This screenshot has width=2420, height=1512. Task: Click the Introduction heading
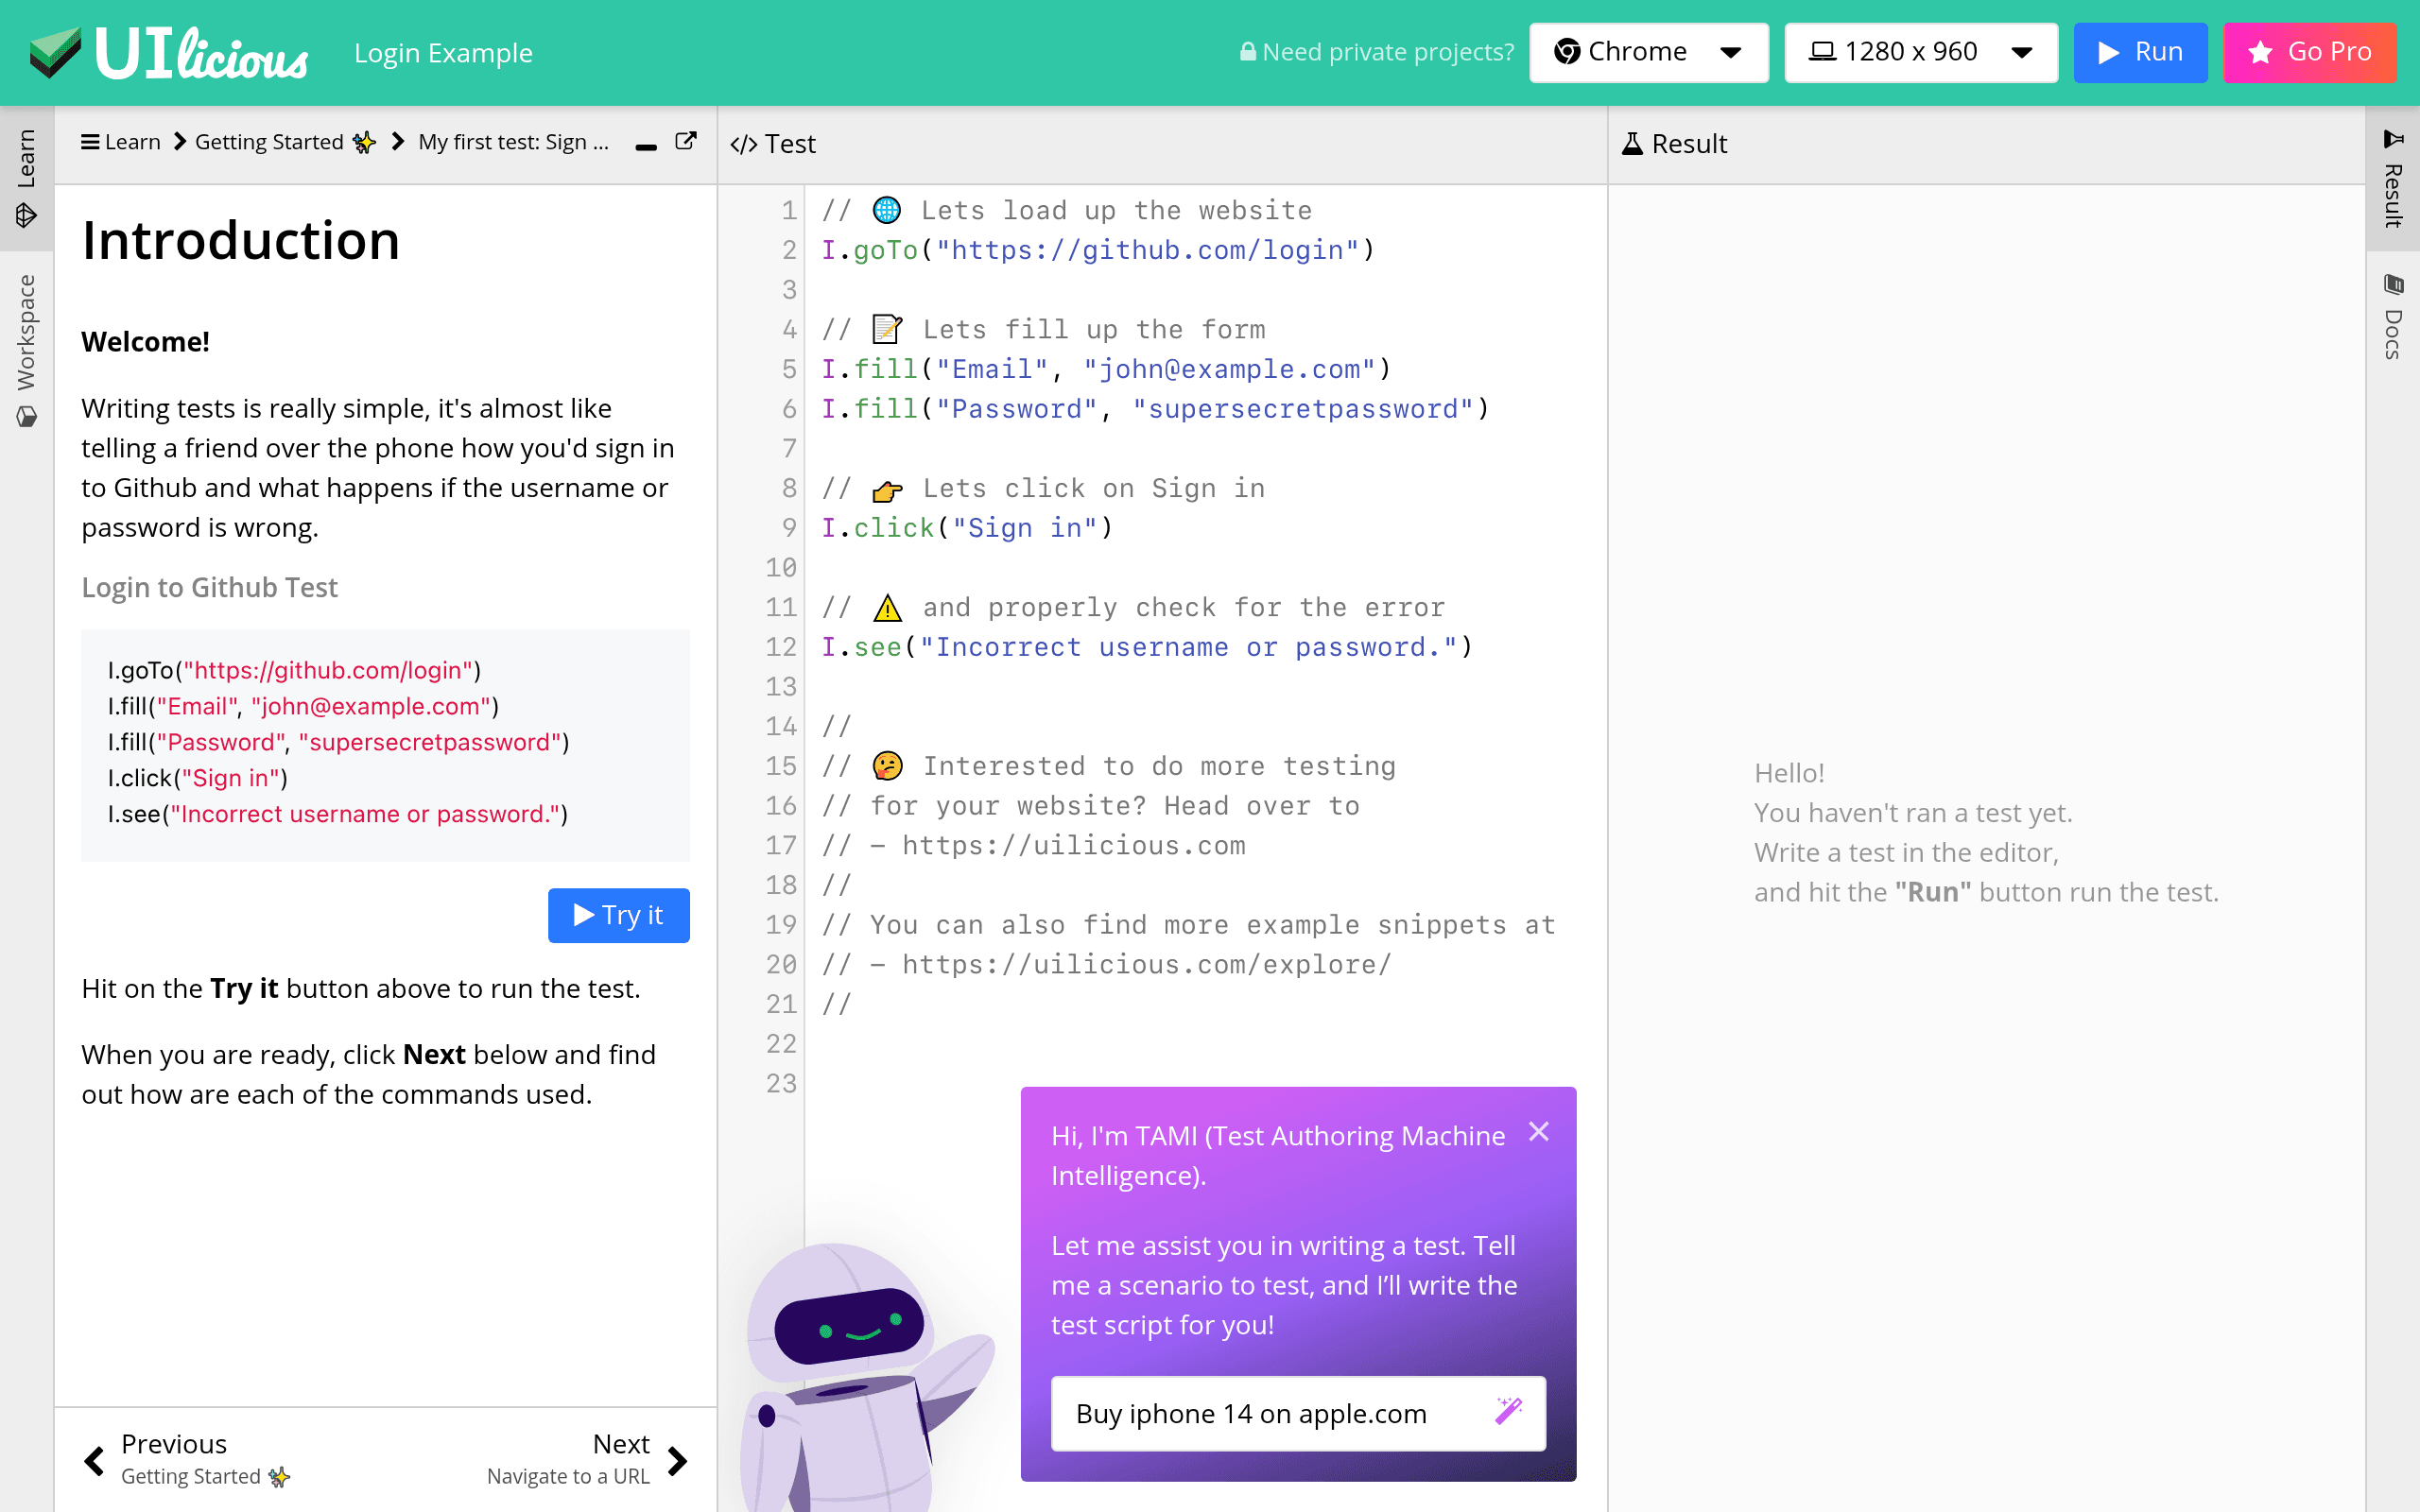click(x=241, y=240)
